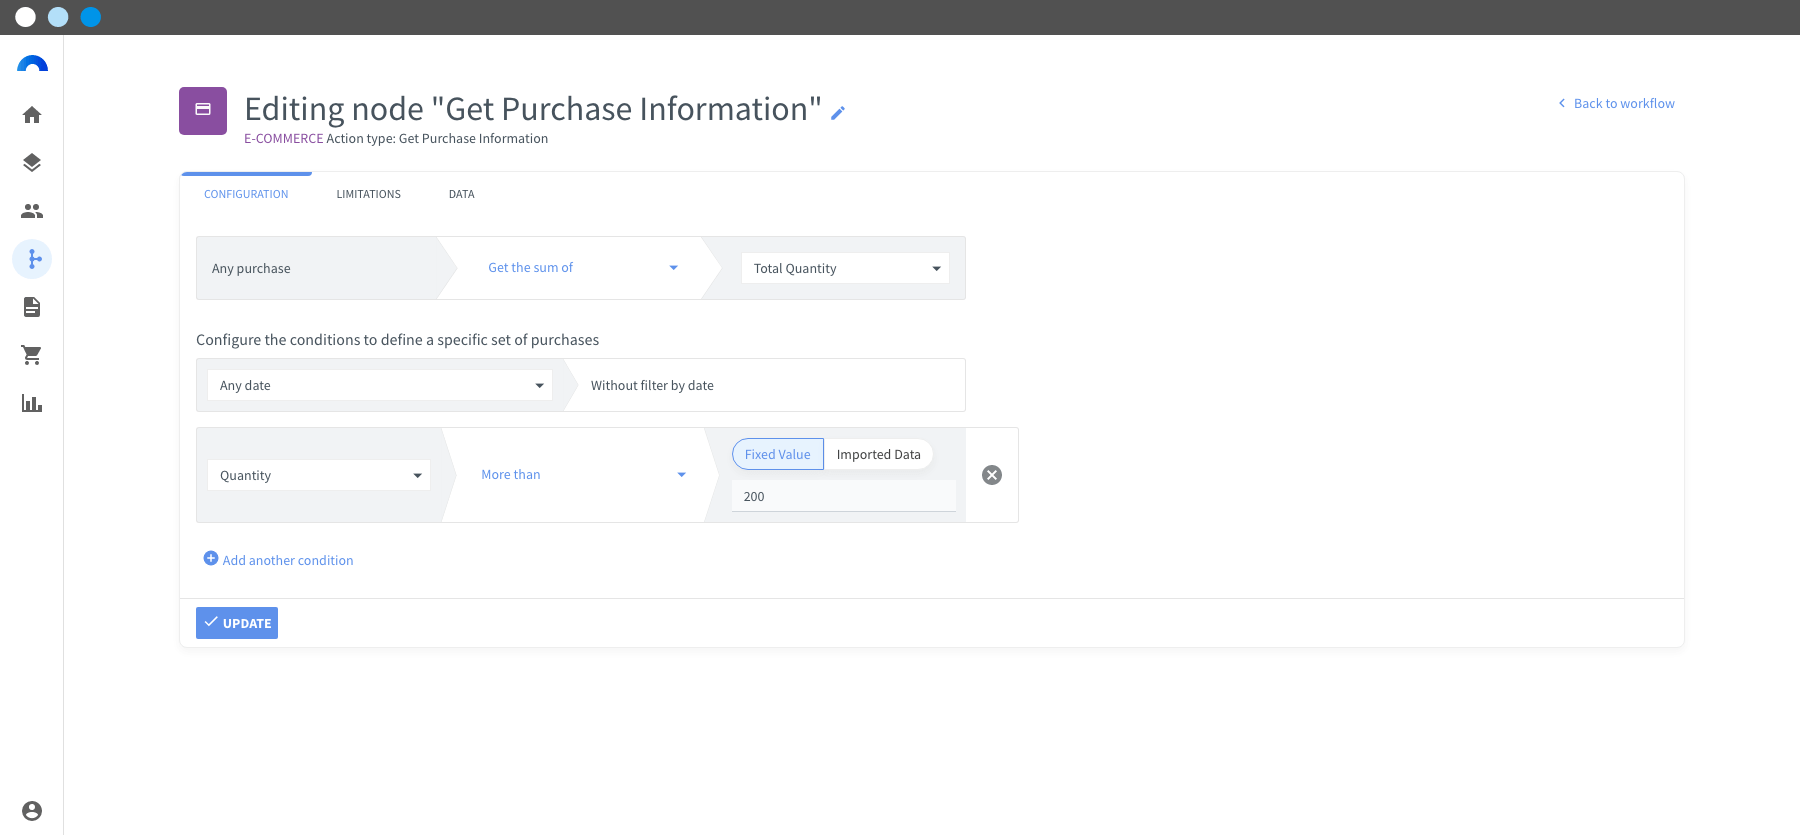
Task: Switch to Imported Data option
Action: click(x=879, y=454)
